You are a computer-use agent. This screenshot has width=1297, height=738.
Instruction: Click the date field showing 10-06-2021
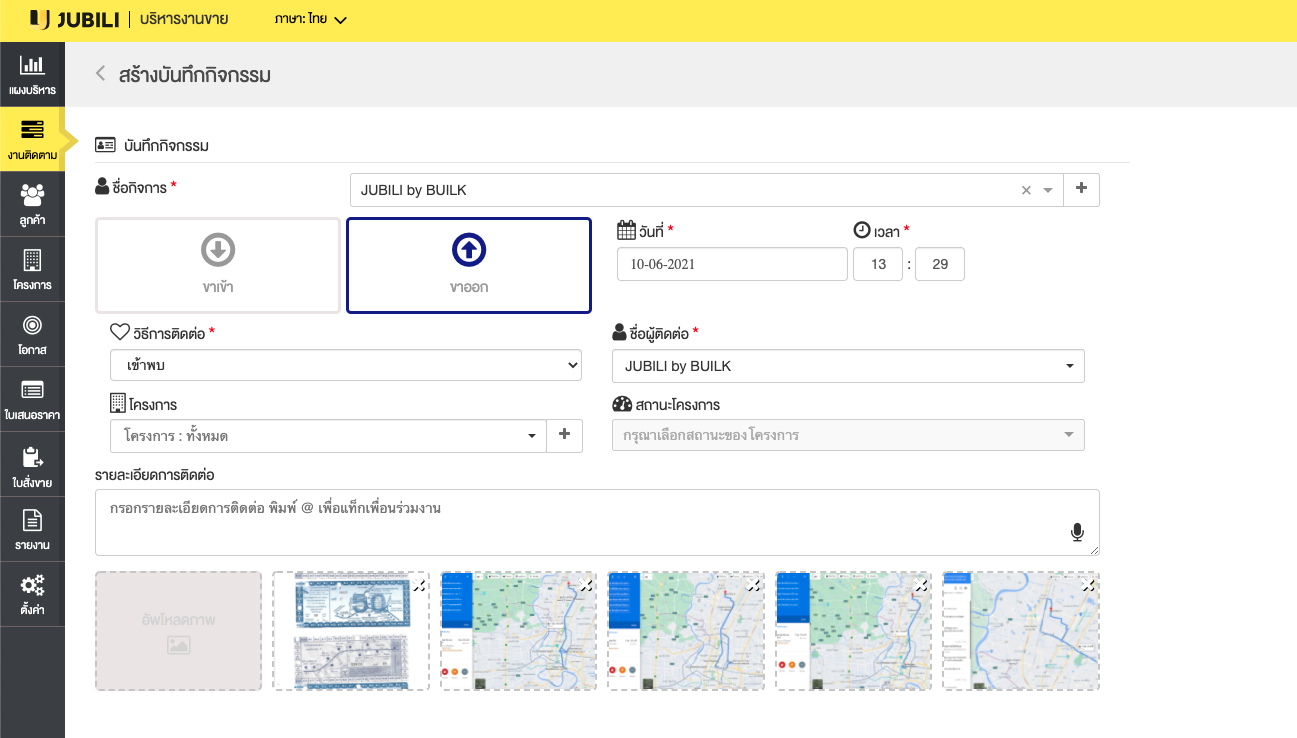click(732, 264)
